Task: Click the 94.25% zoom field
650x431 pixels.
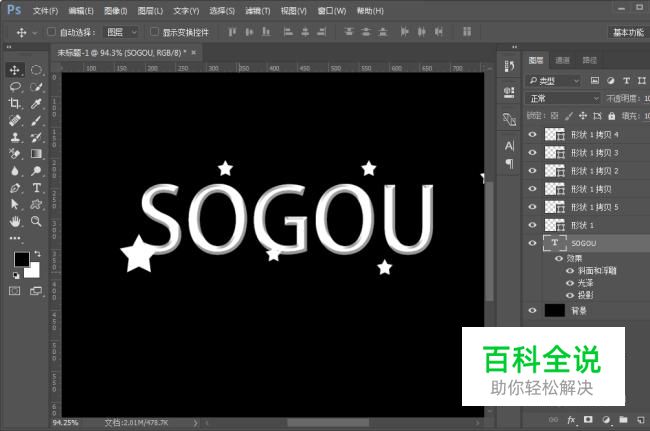Action: pyautogui.click(x=66, y=423)
